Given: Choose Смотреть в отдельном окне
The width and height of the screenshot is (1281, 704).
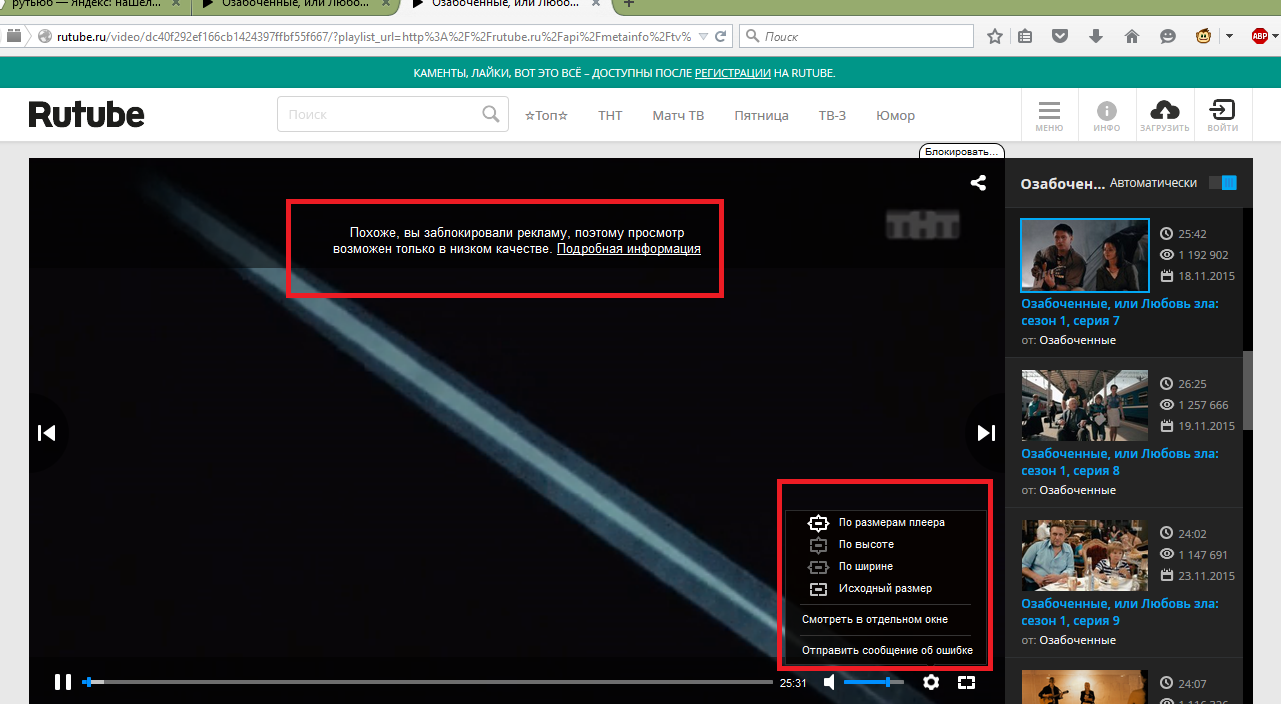Looking at the screenshot, I should point(874,620).
